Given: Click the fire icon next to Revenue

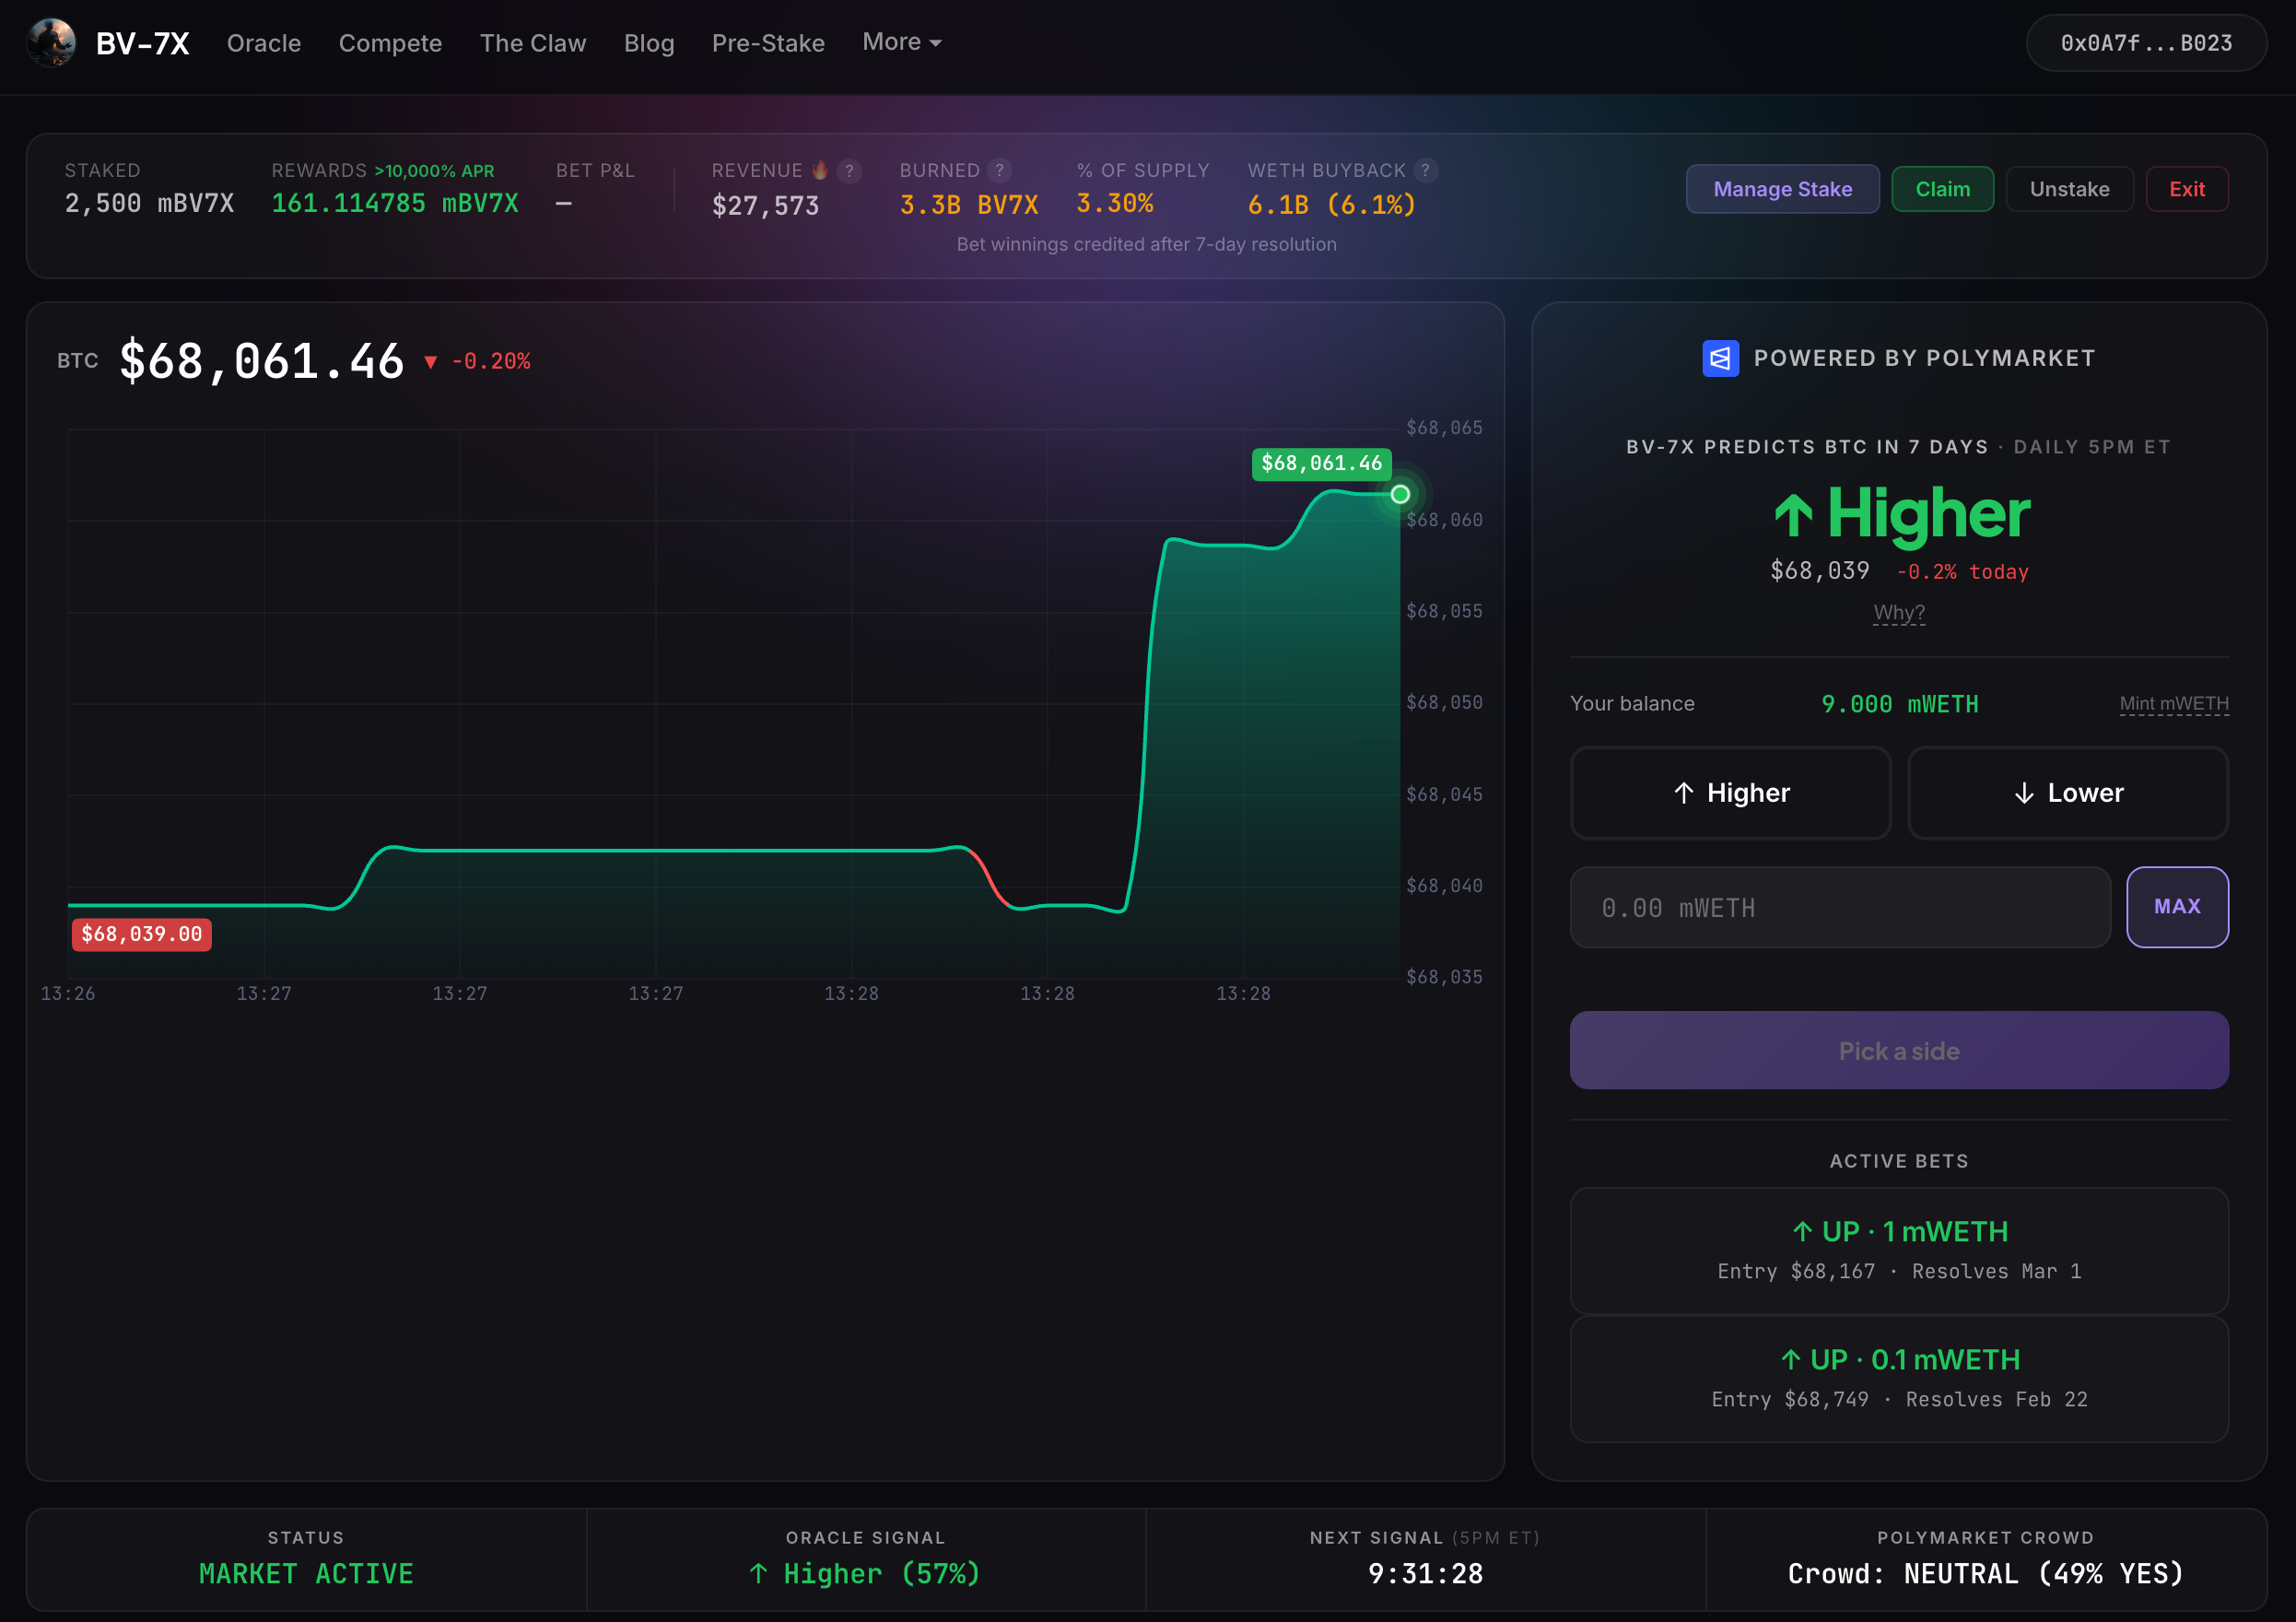Looking at the screenshot, I should click(x=820, y=171).
